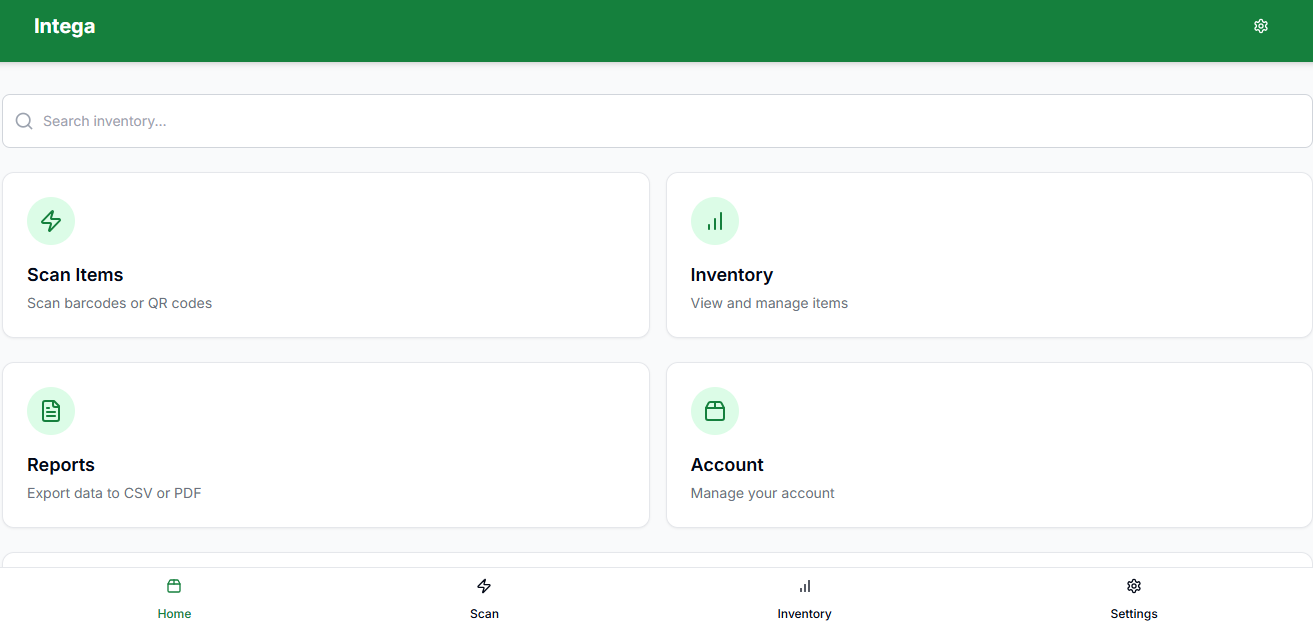Focus the Search inventory input field
This screenshot has width=1313, height=626.
point(660,121)
